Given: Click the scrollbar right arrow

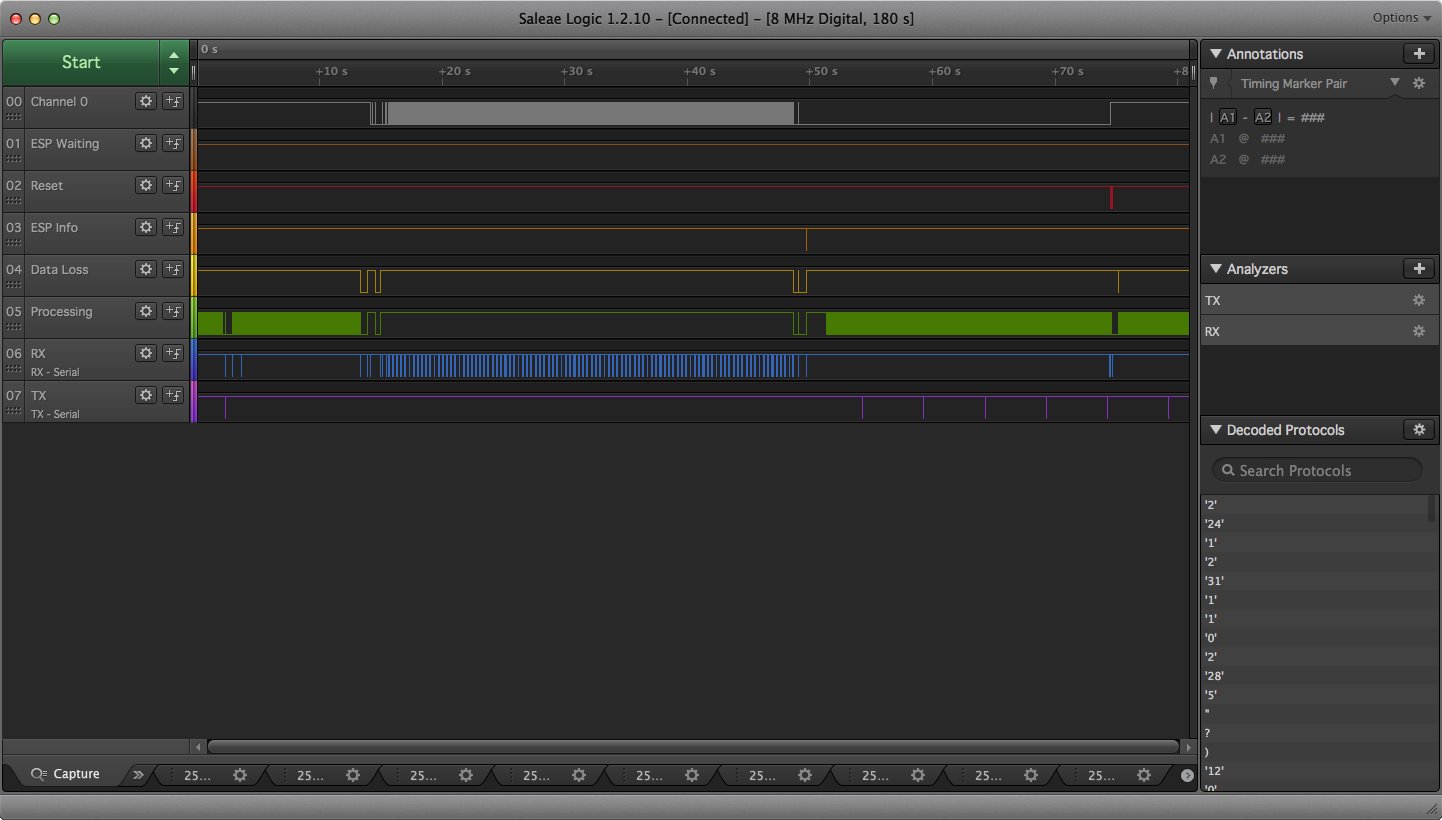Looking at the screenshot, I should [x=1188, y=747].
